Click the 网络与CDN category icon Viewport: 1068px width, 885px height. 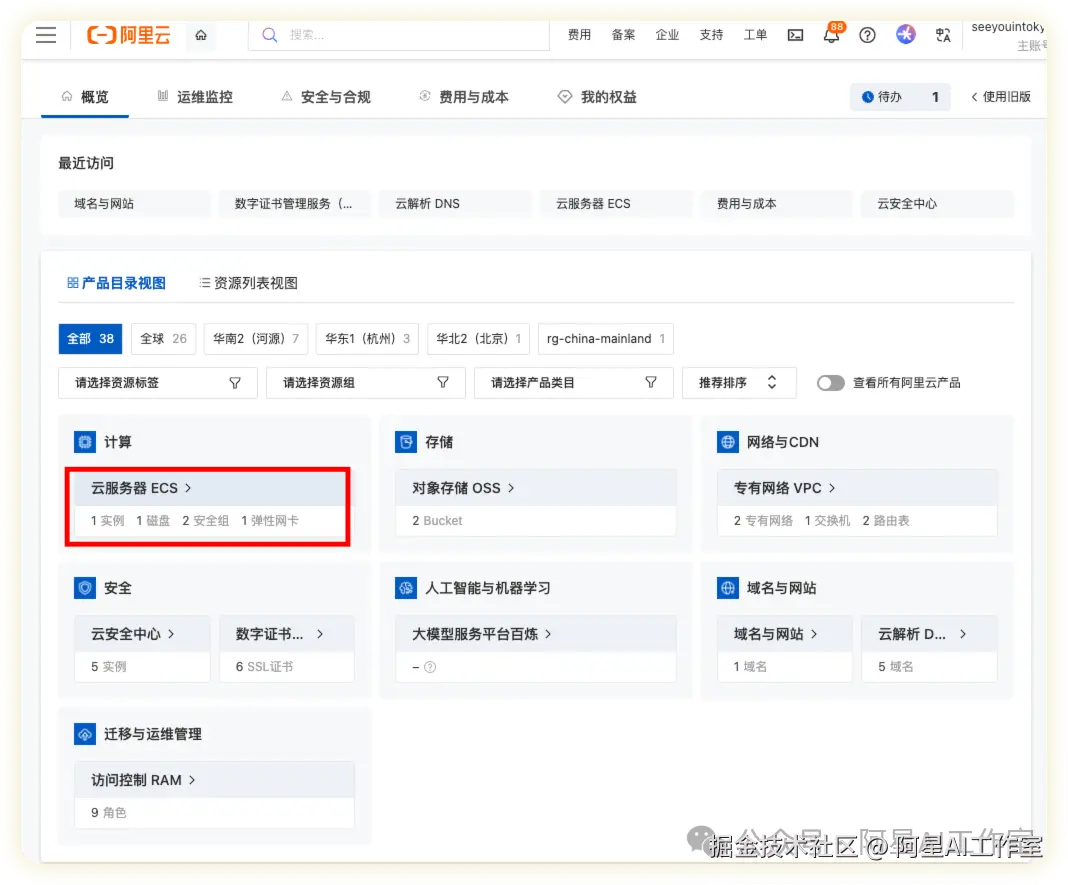tap(728, 442)
